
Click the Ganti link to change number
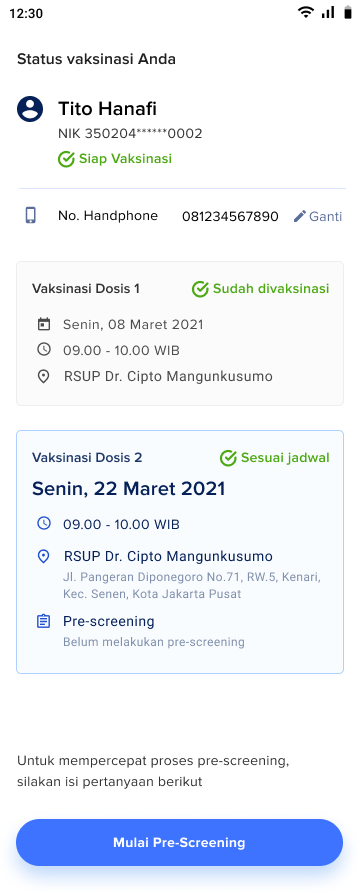tap(325, 216)
